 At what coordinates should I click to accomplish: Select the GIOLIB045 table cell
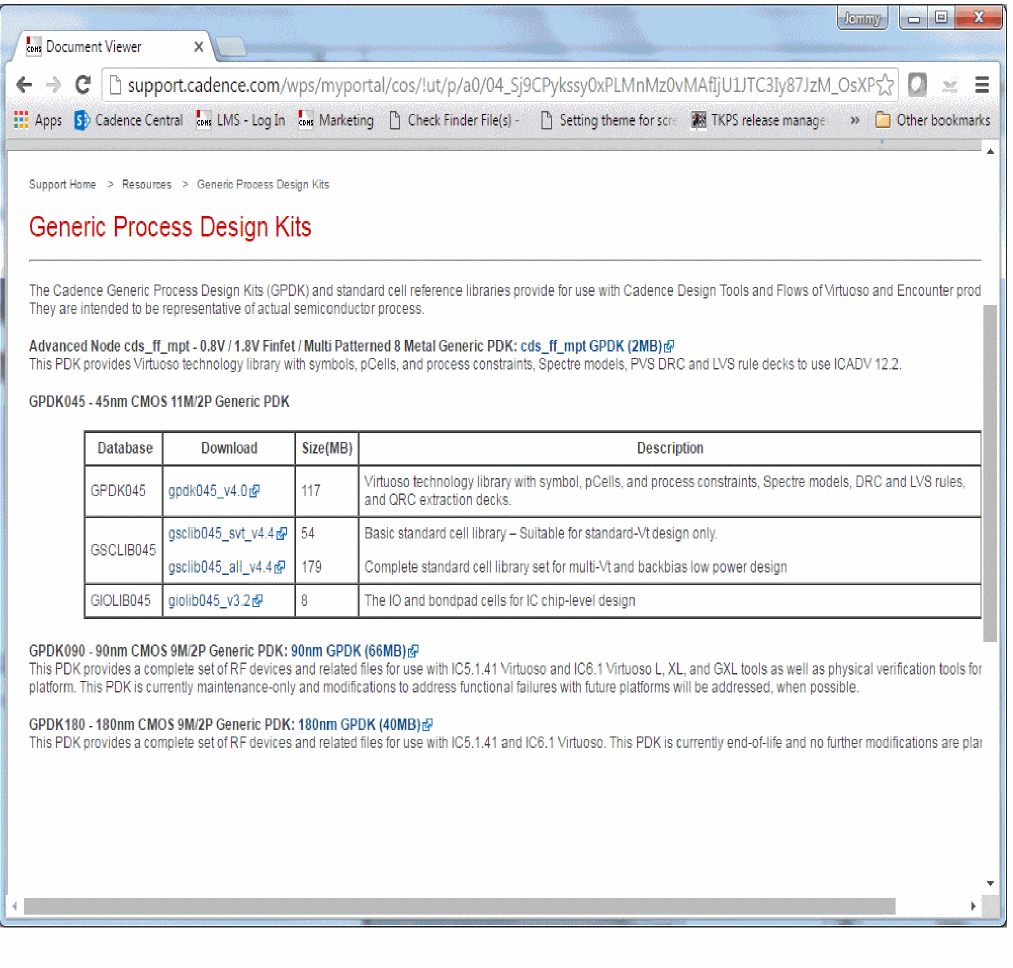(x=123, y=601)
